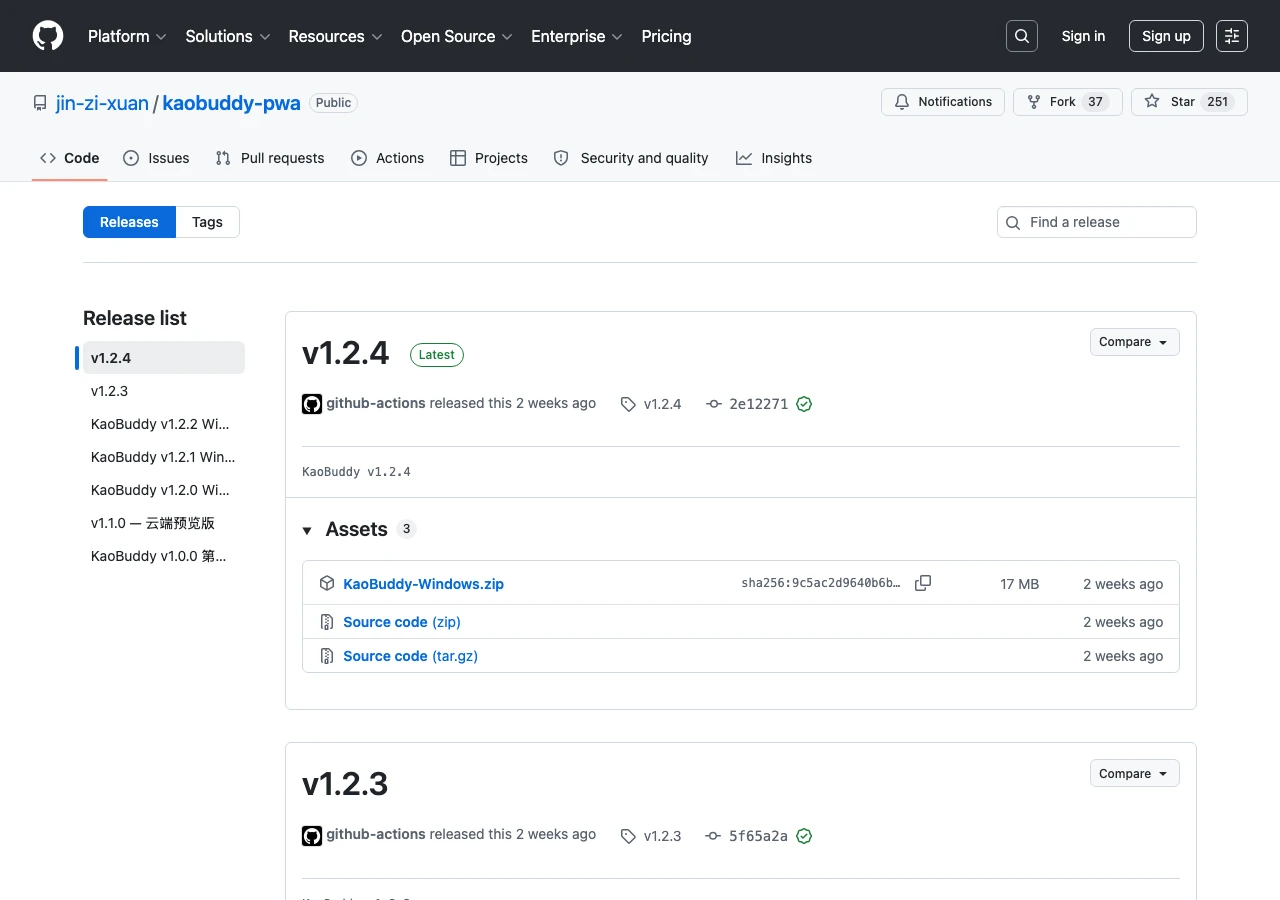Image resolution: width=1280 pixels, height=900 pixels.
Task: Click the tag icon next to v1.2.3
Action: pos(628,836)
